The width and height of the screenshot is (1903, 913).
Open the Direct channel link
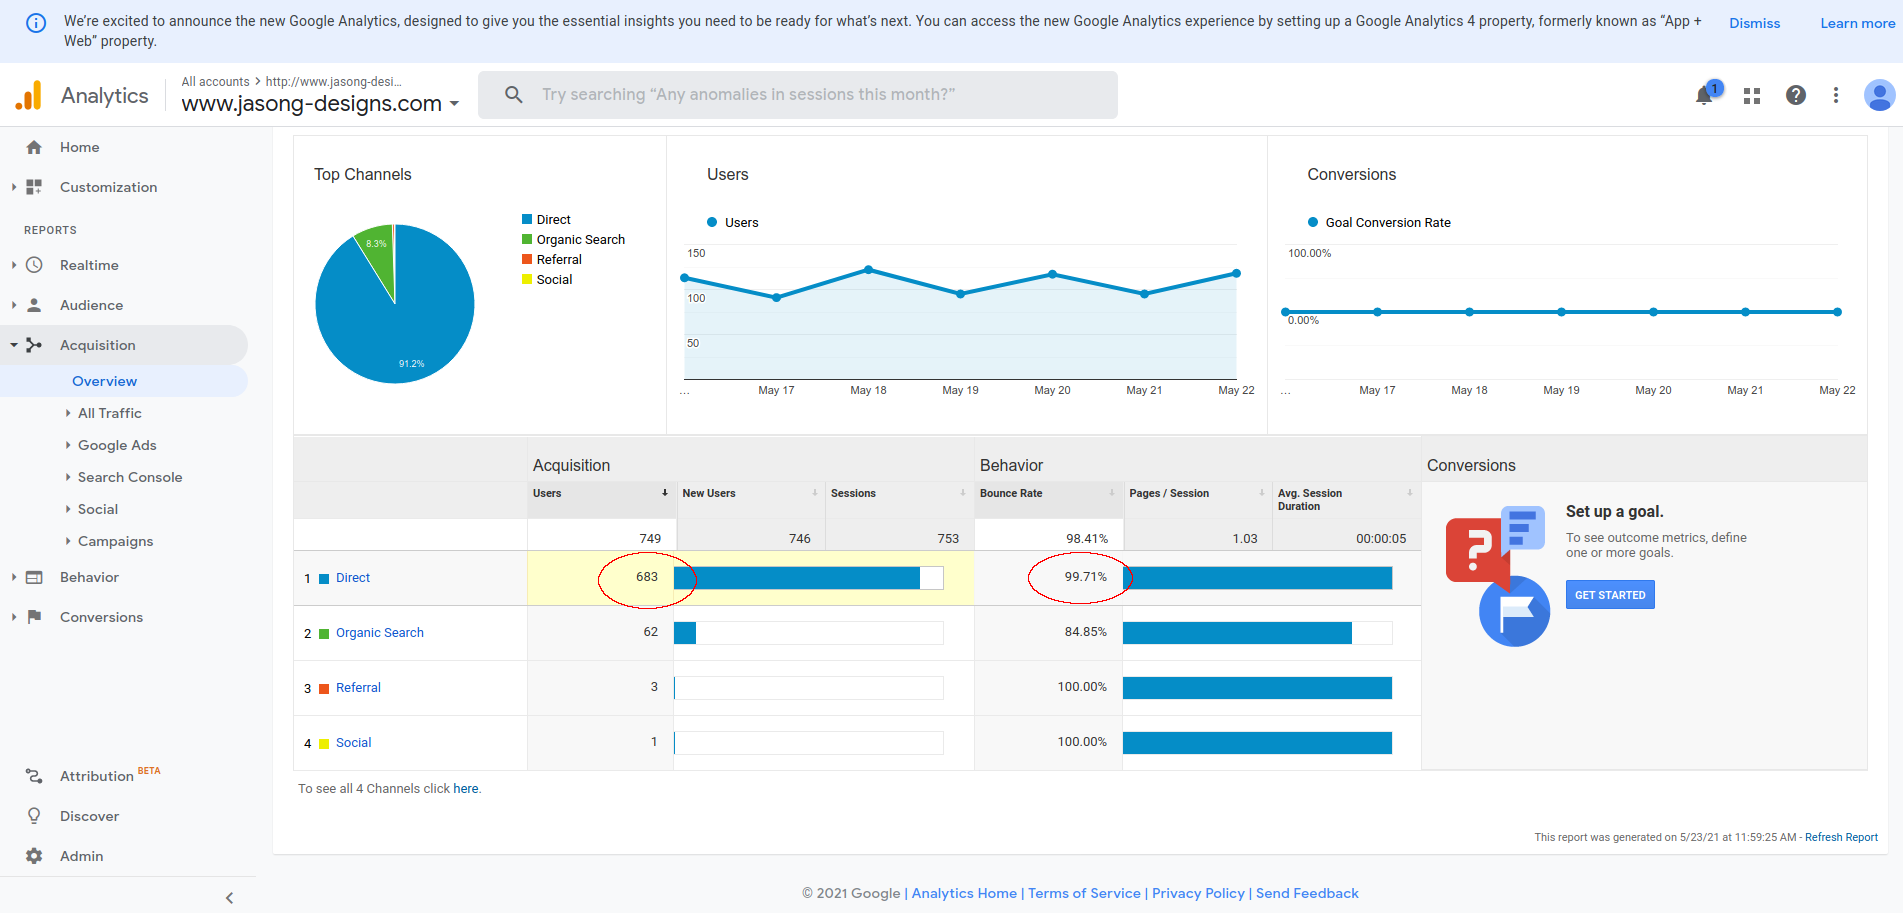pyautogui.click(x=353, y=578)
